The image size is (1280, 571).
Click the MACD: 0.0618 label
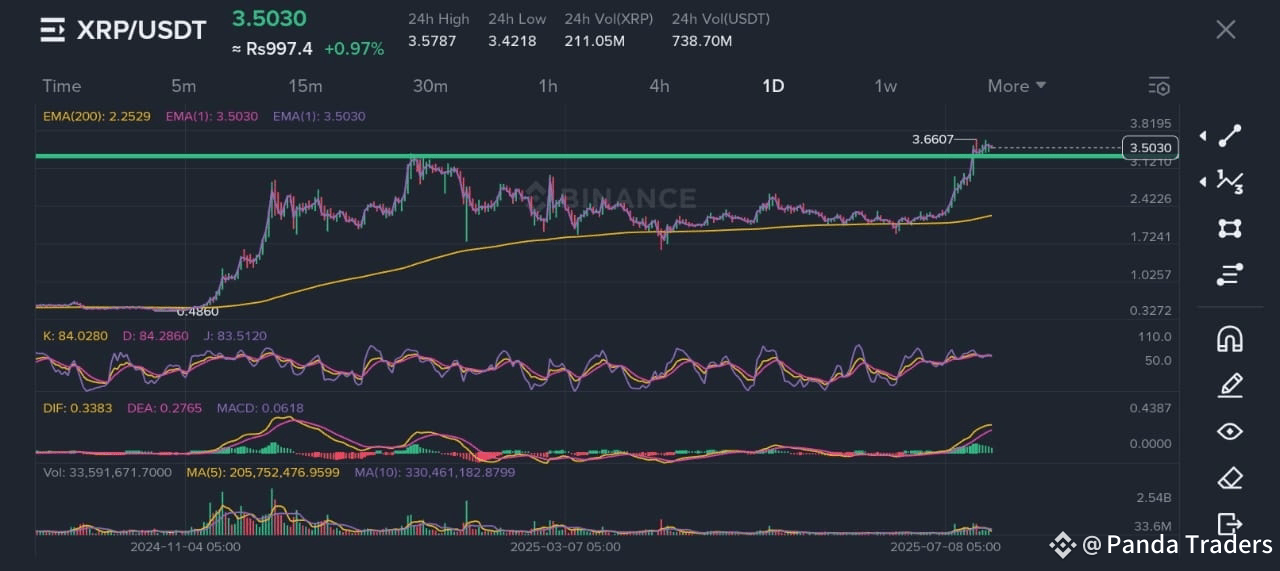260,408
